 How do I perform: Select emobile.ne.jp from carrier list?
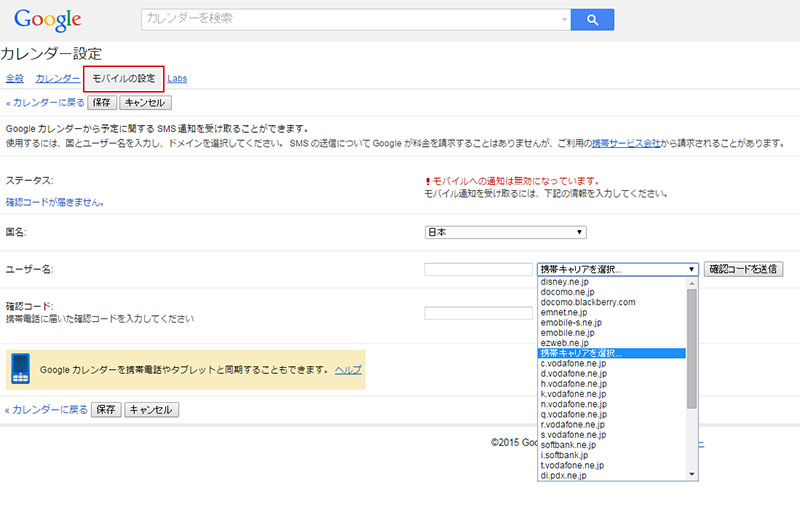pos(612,333)
